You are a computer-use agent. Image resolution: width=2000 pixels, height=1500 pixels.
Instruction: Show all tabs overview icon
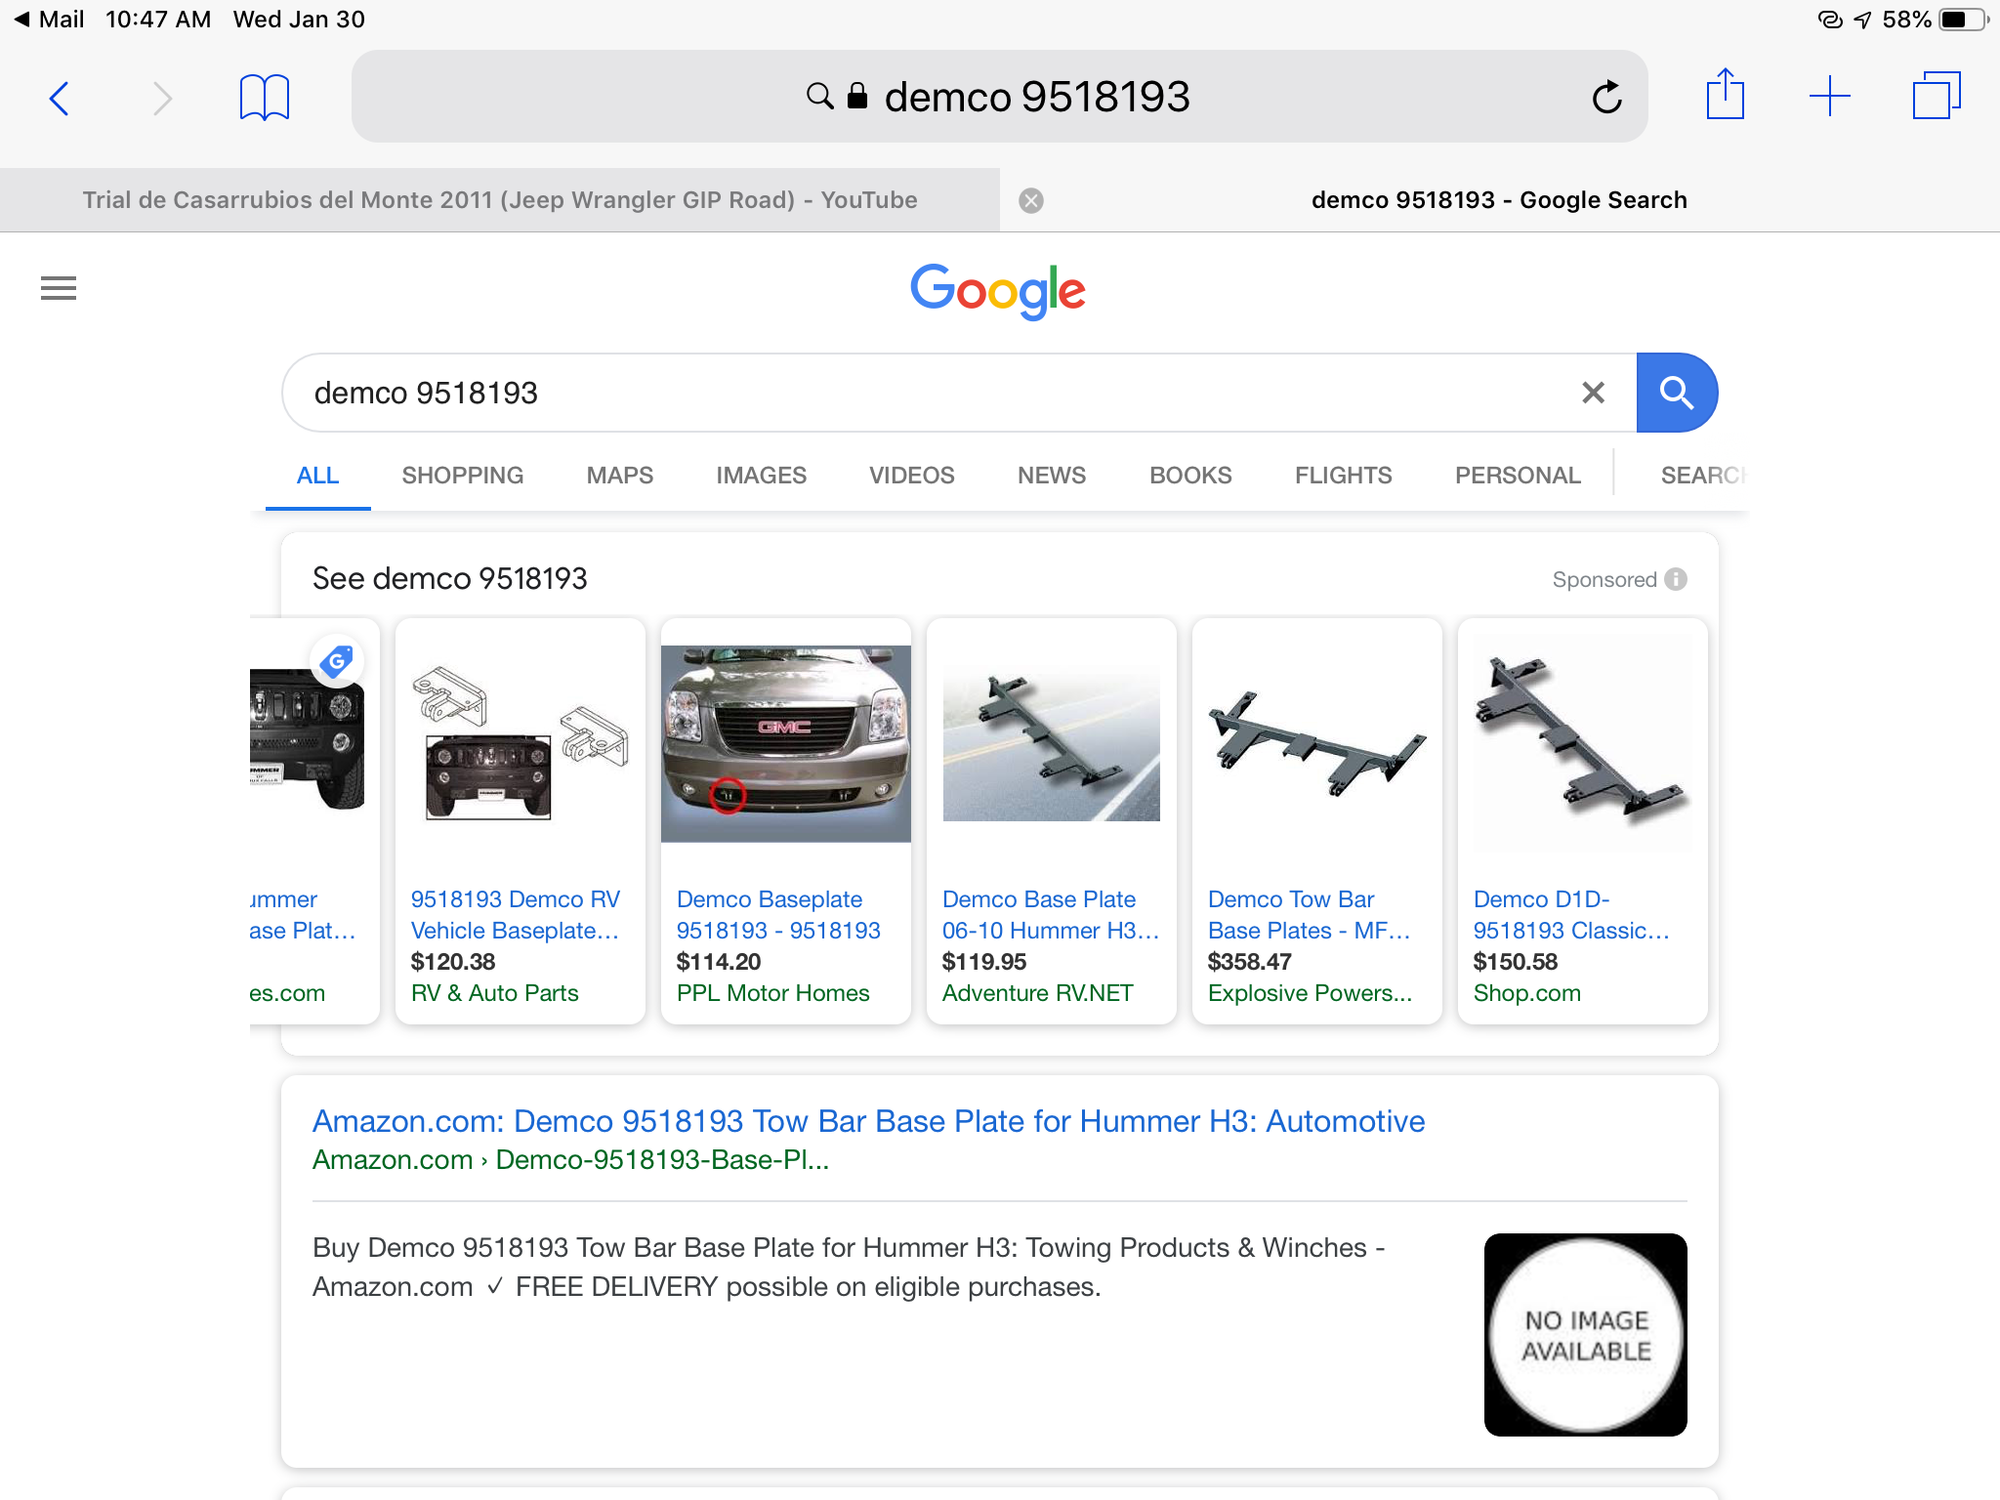(1936, 96)
